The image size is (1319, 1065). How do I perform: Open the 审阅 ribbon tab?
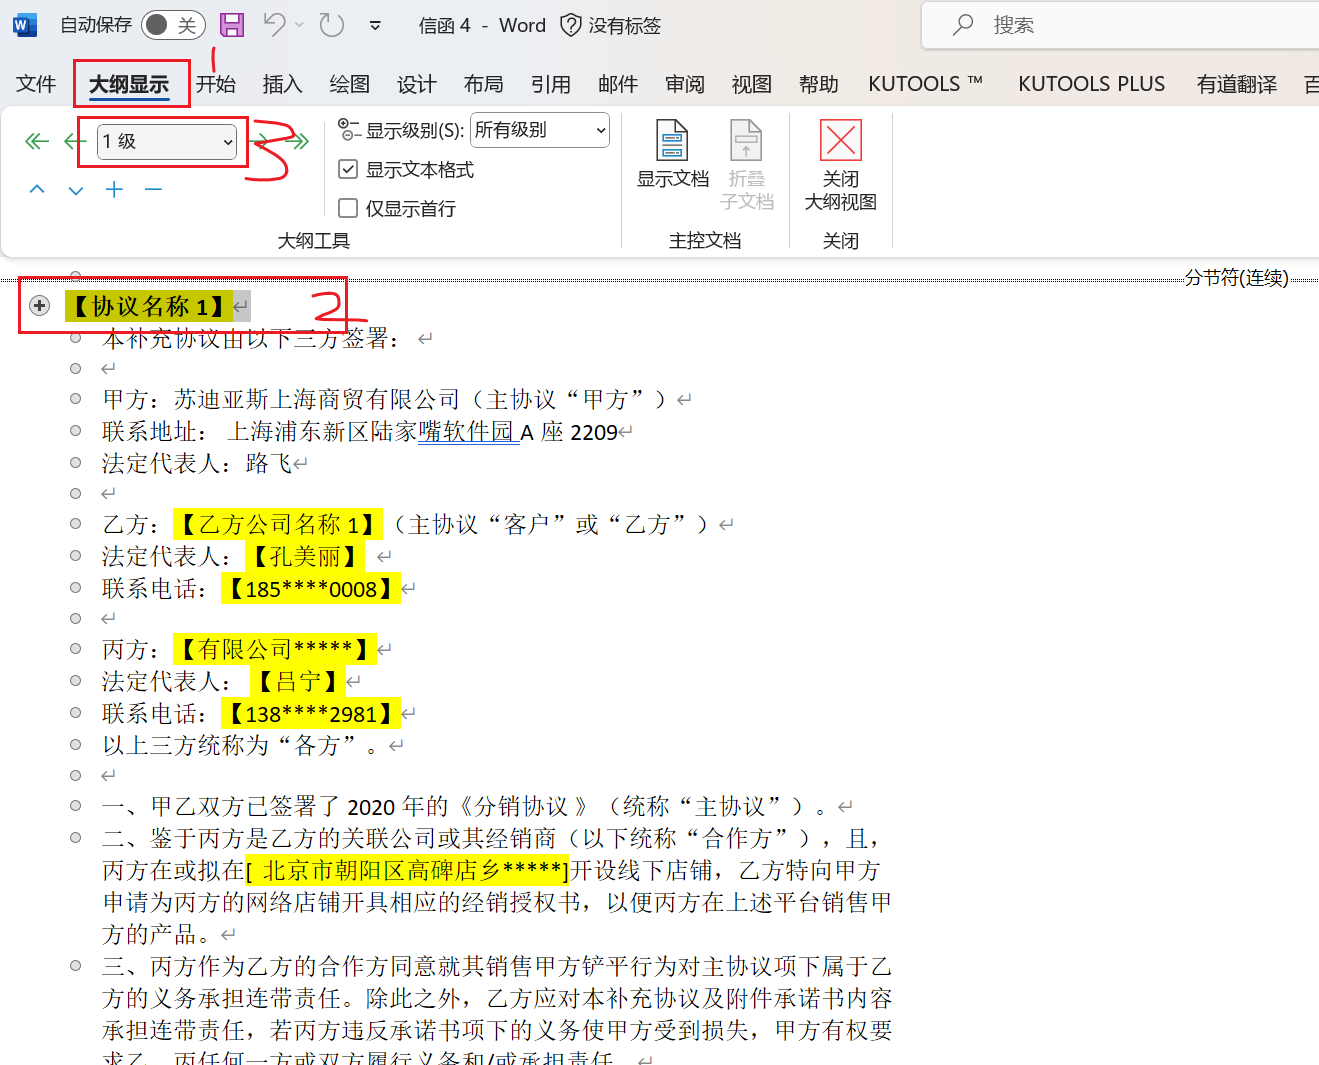click(684, 84)
